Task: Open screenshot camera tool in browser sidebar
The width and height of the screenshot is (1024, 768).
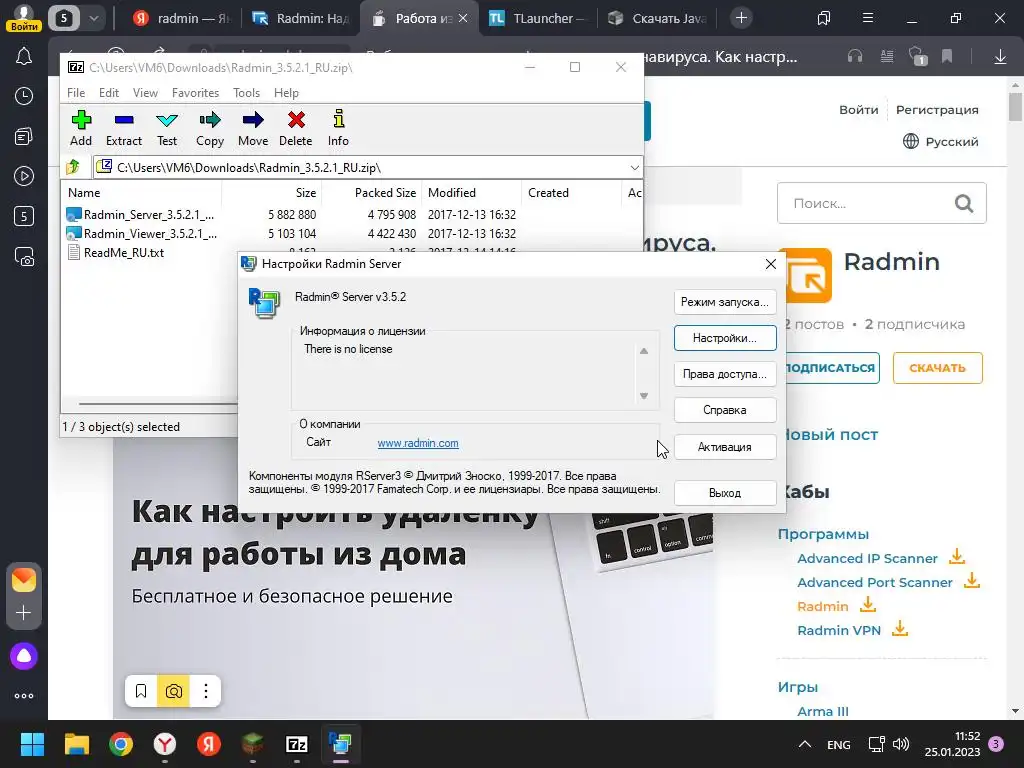Action: [x=24, y=257]
